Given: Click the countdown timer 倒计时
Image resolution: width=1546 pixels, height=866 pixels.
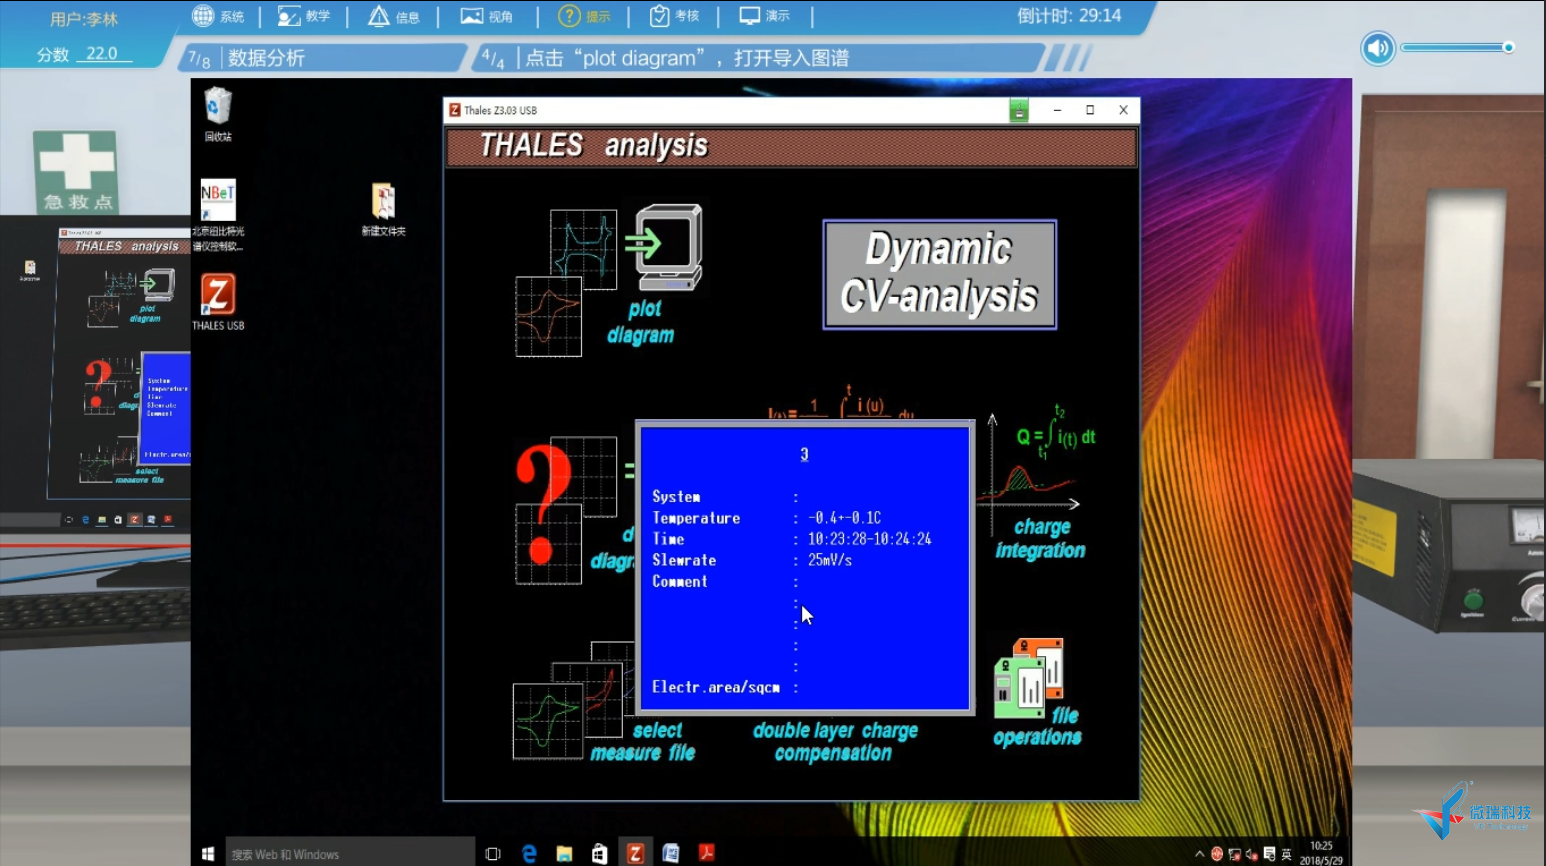Looking at the screenshot, I should (1069, 16).
